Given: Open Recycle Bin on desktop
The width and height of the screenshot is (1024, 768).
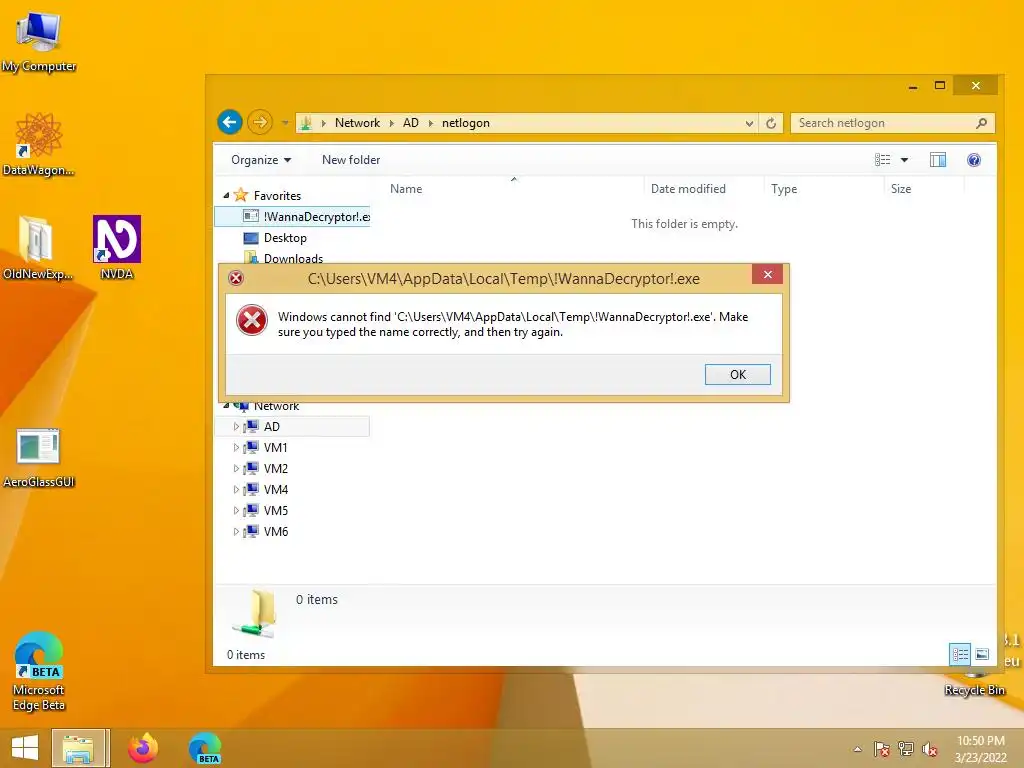Looking at the screenshot, I should [x=974, y=682].
